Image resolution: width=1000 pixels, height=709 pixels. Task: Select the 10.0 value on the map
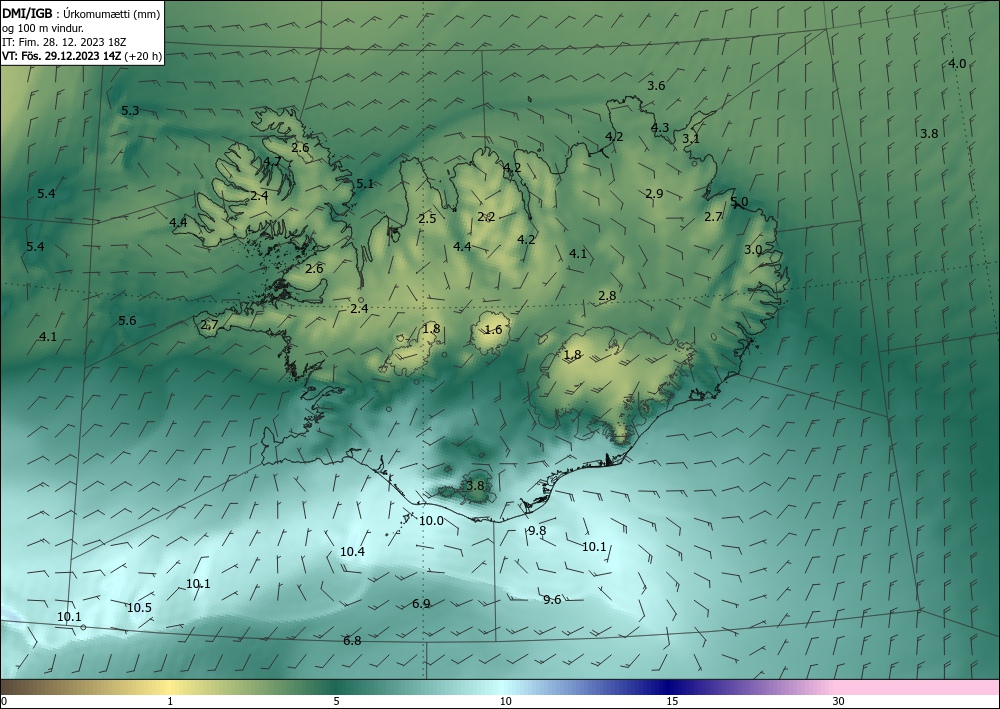431,521
